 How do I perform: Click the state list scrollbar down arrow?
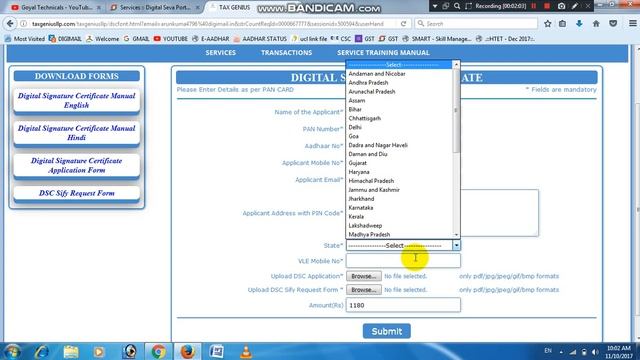[x=456, y=235]
